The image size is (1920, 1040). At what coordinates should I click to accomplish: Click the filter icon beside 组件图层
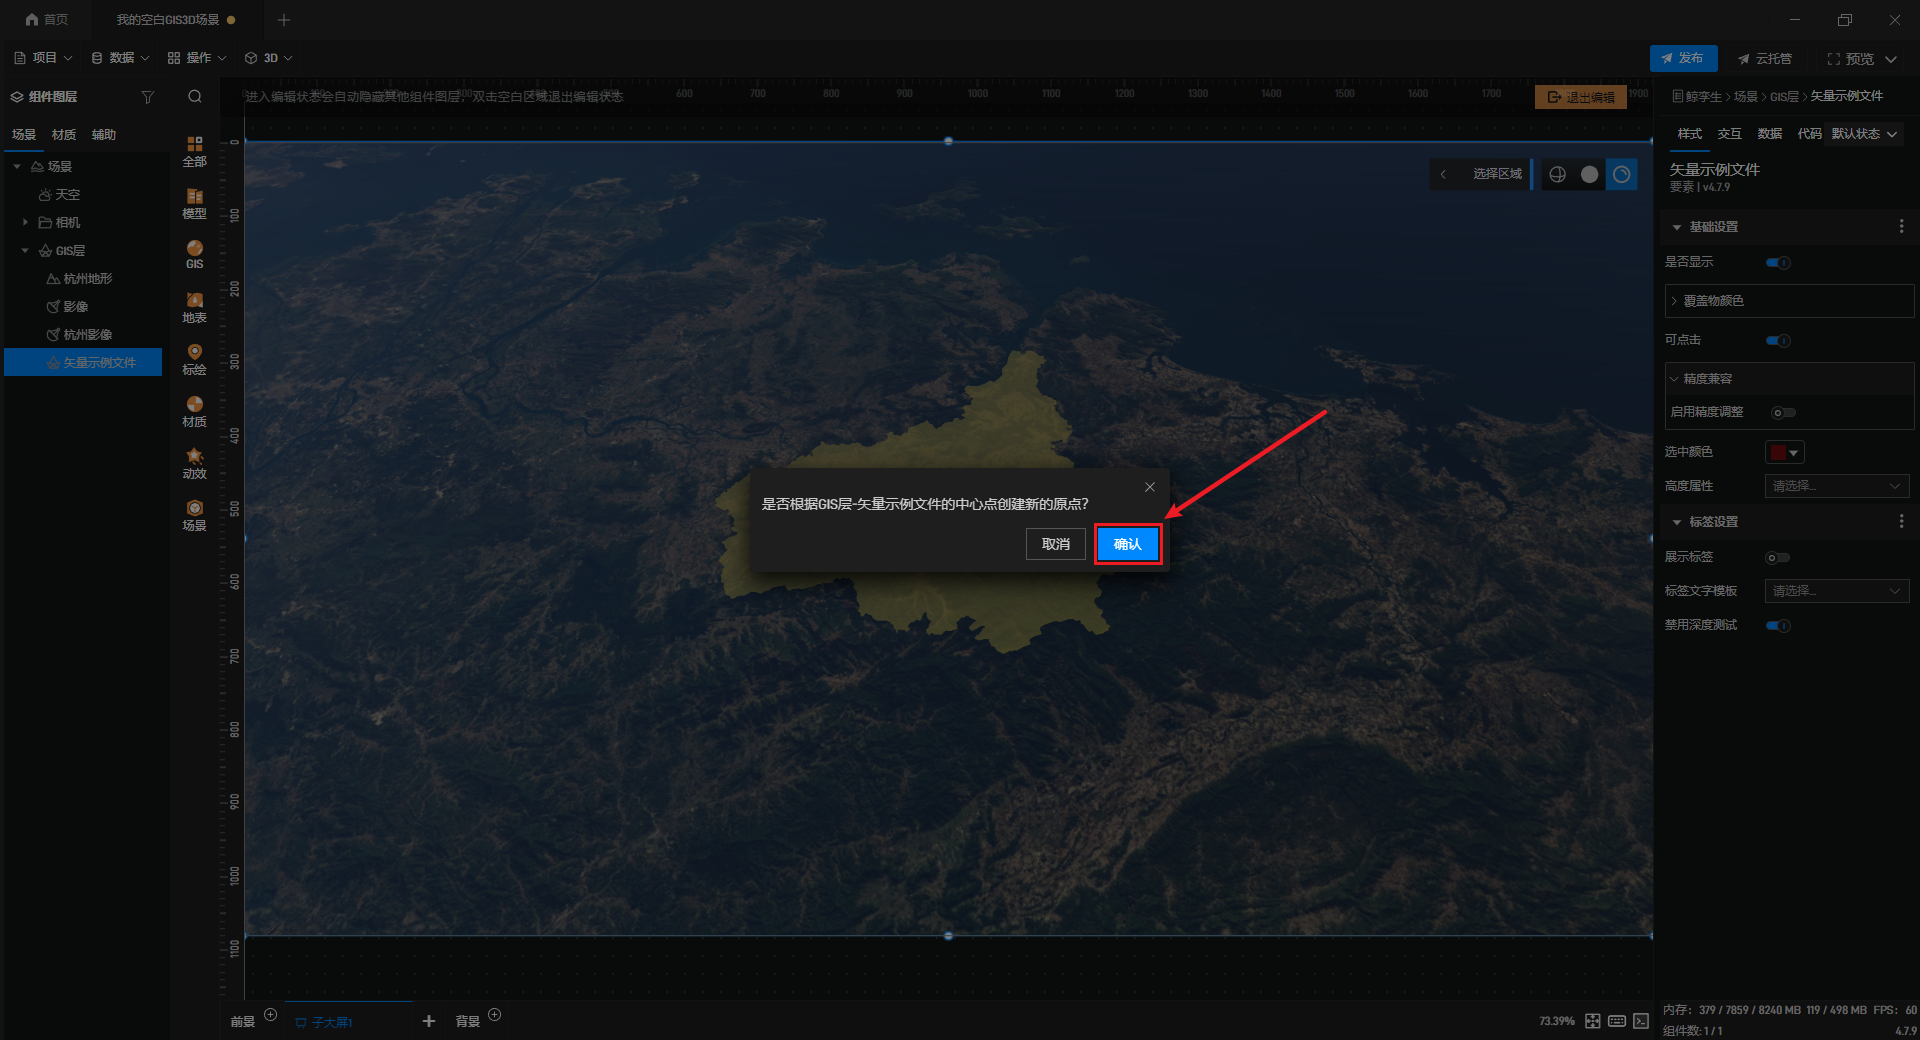148,97
